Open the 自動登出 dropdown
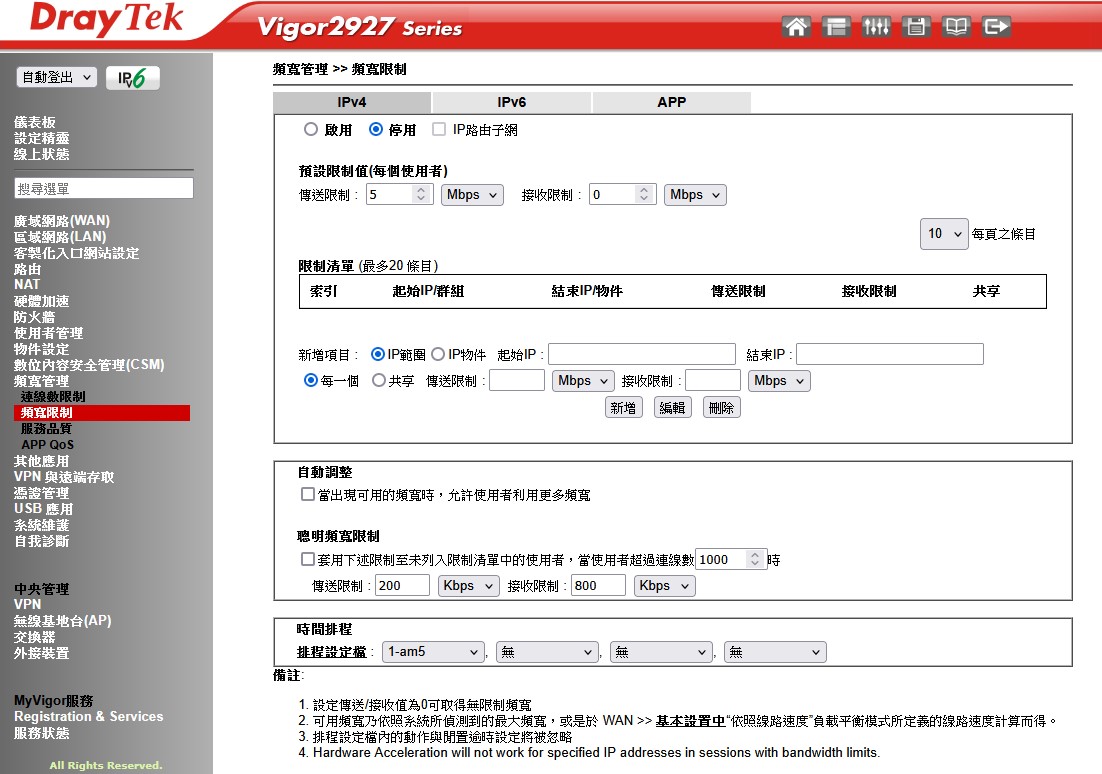Viewport: 1102px width, 774px height. [57, 78]
